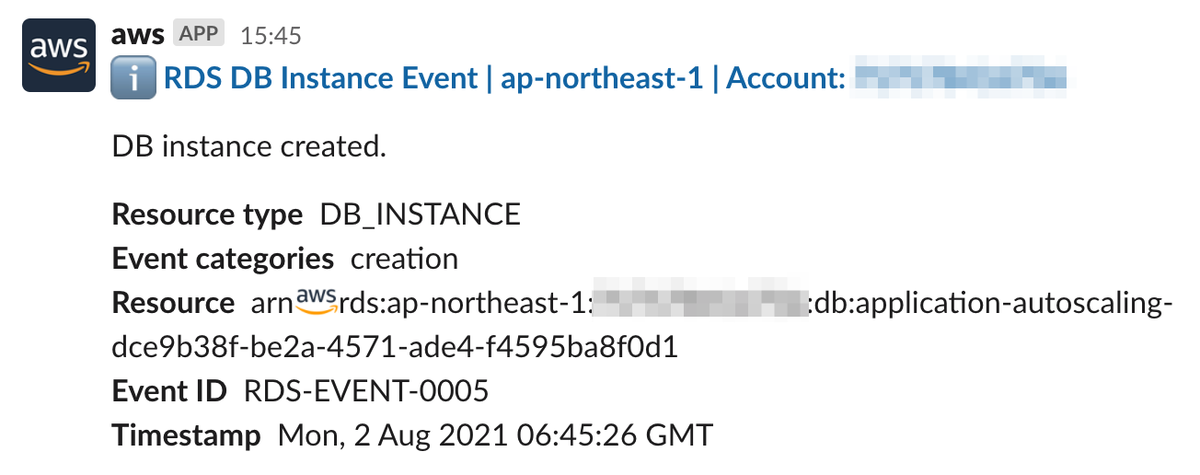Viewport: 1200px width, 475px height.
Task: Click the blurred account ID inside the ARN
Action: tap(698, 303)
